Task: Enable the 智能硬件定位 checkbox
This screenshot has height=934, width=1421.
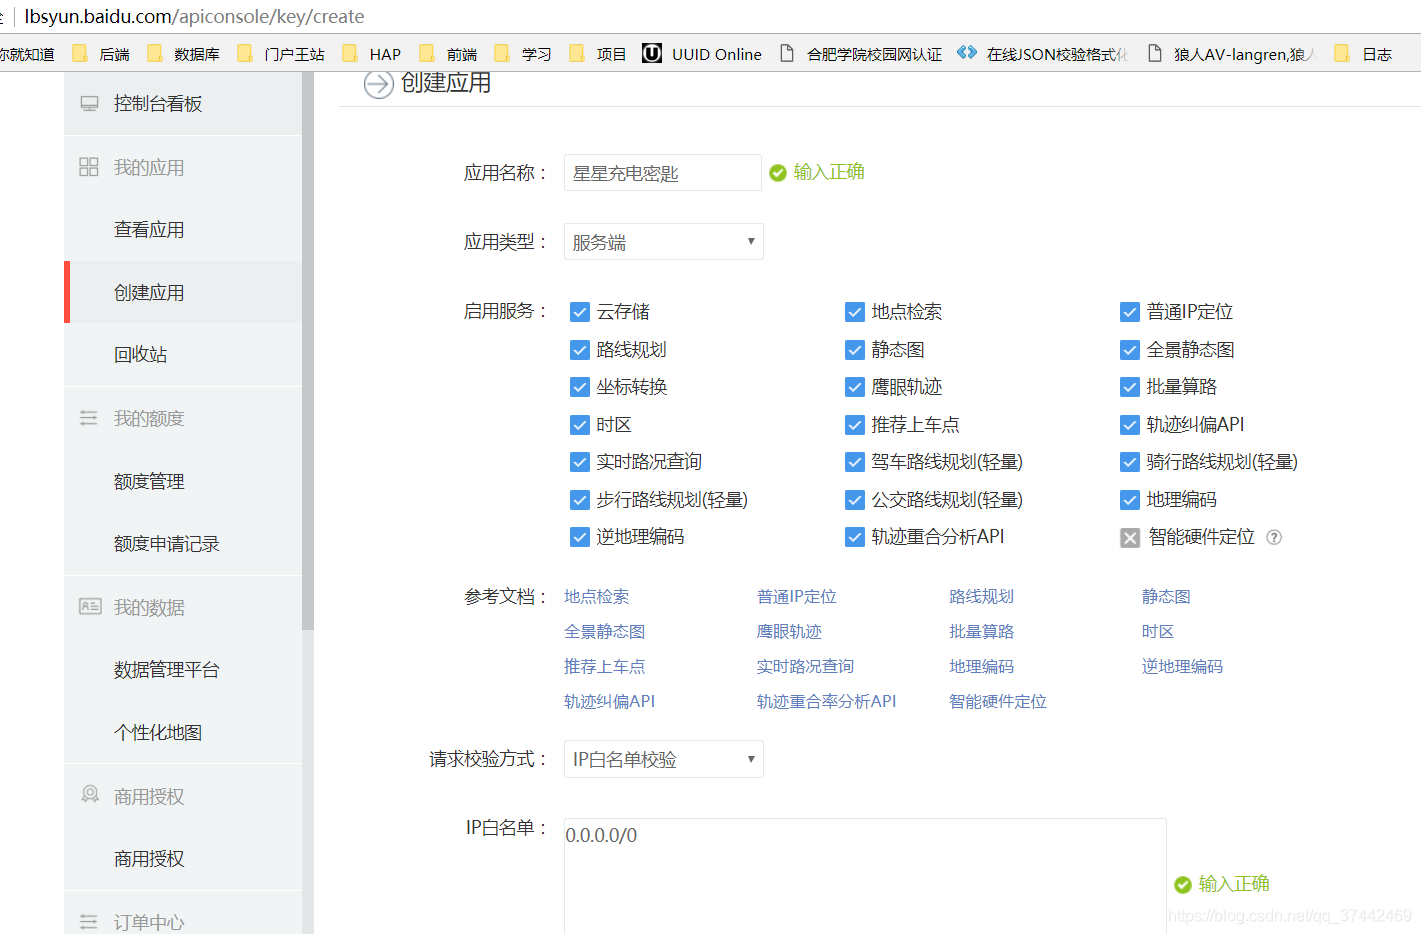Action: tap(1130, 537)
